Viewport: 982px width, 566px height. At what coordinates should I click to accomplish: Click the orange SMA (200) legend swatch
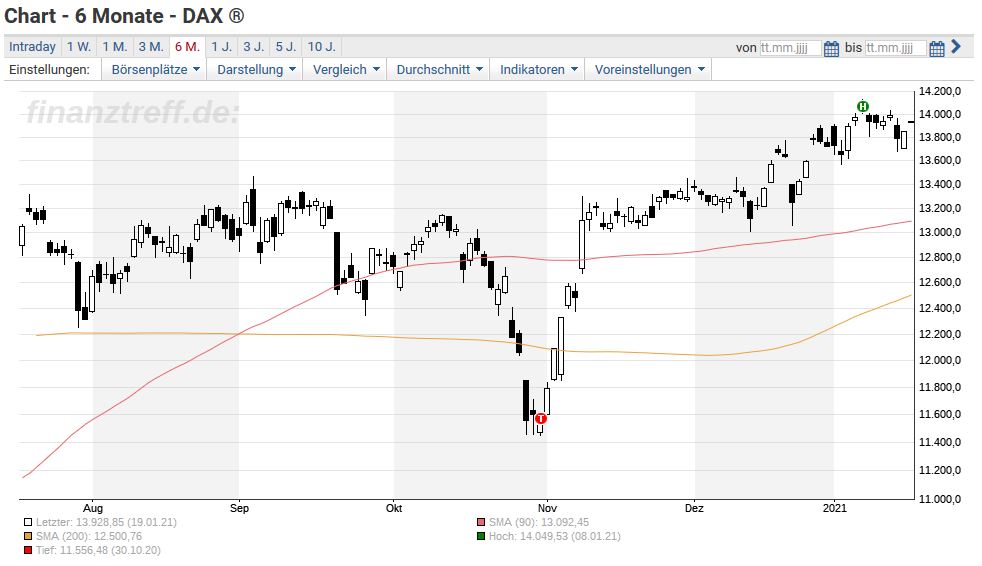point(28,537)
